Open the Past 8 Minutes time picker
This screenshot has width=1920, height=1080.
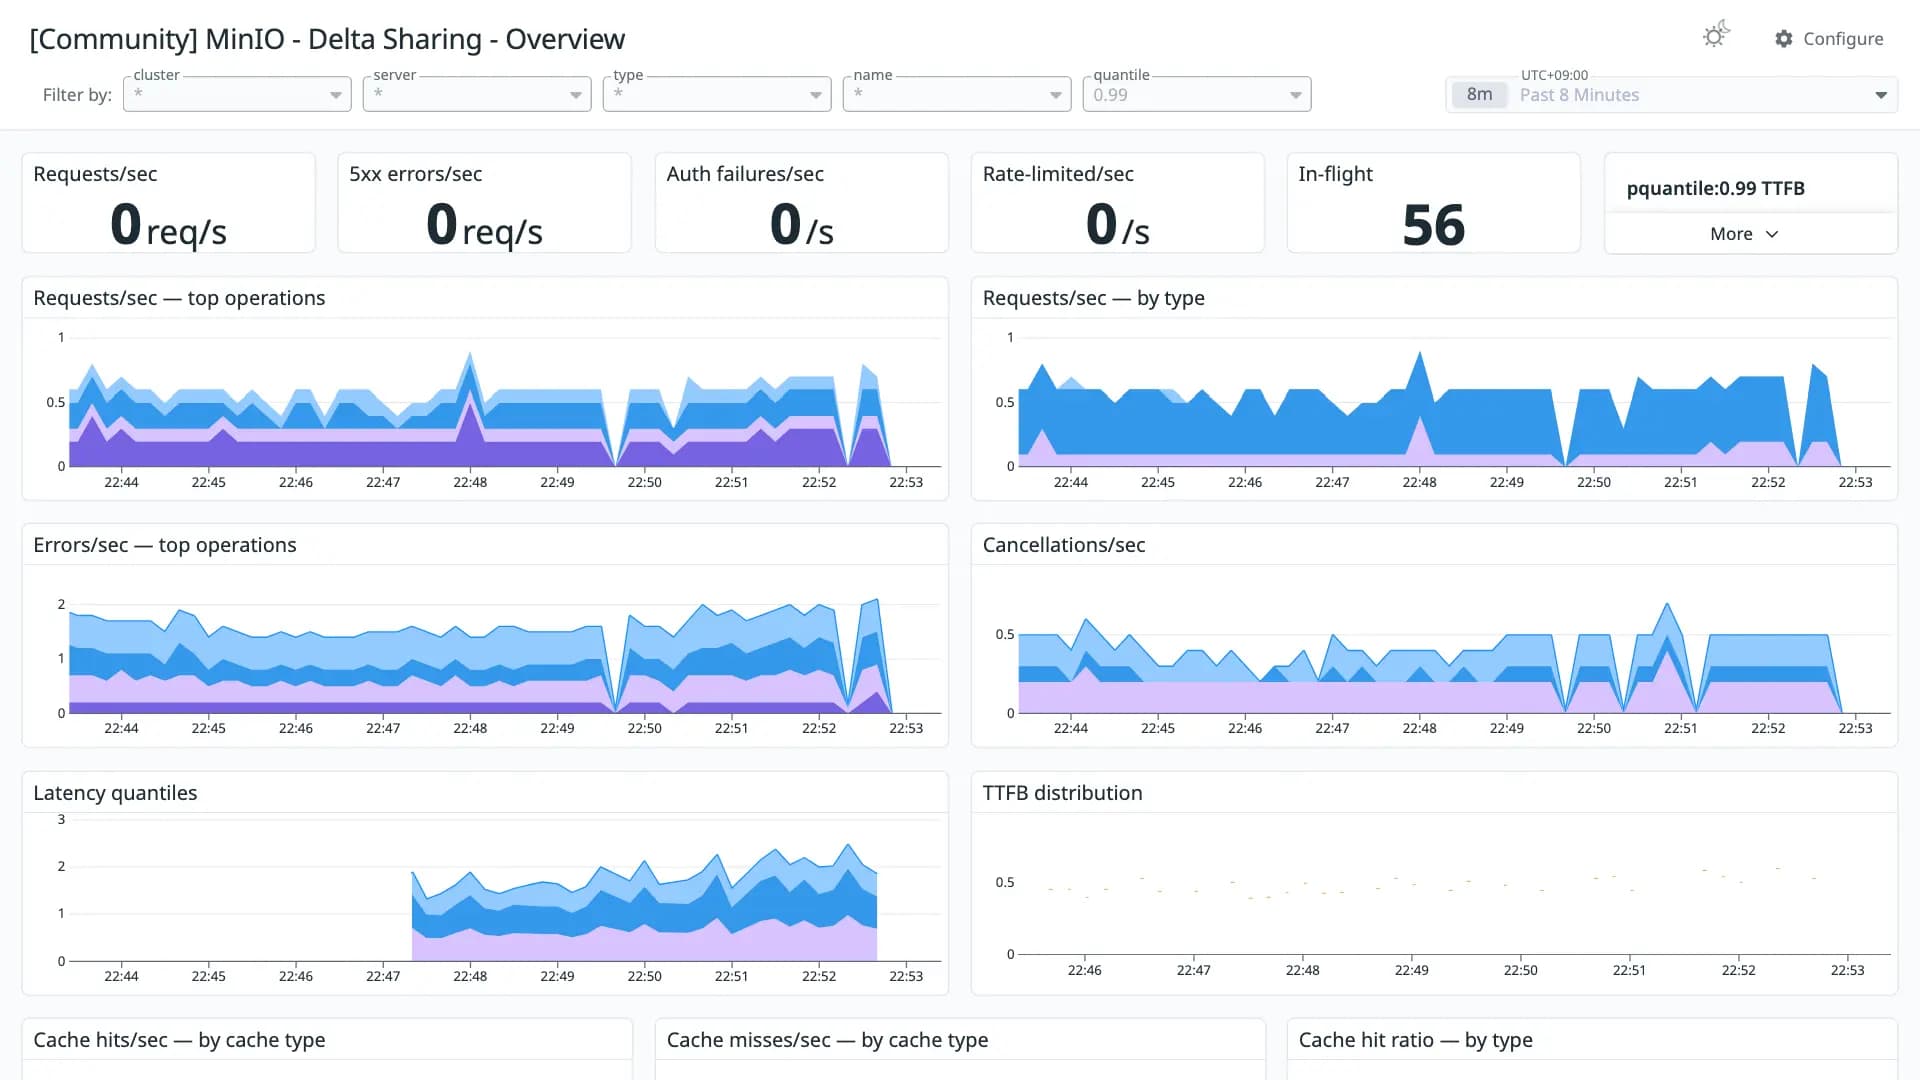1672,95
